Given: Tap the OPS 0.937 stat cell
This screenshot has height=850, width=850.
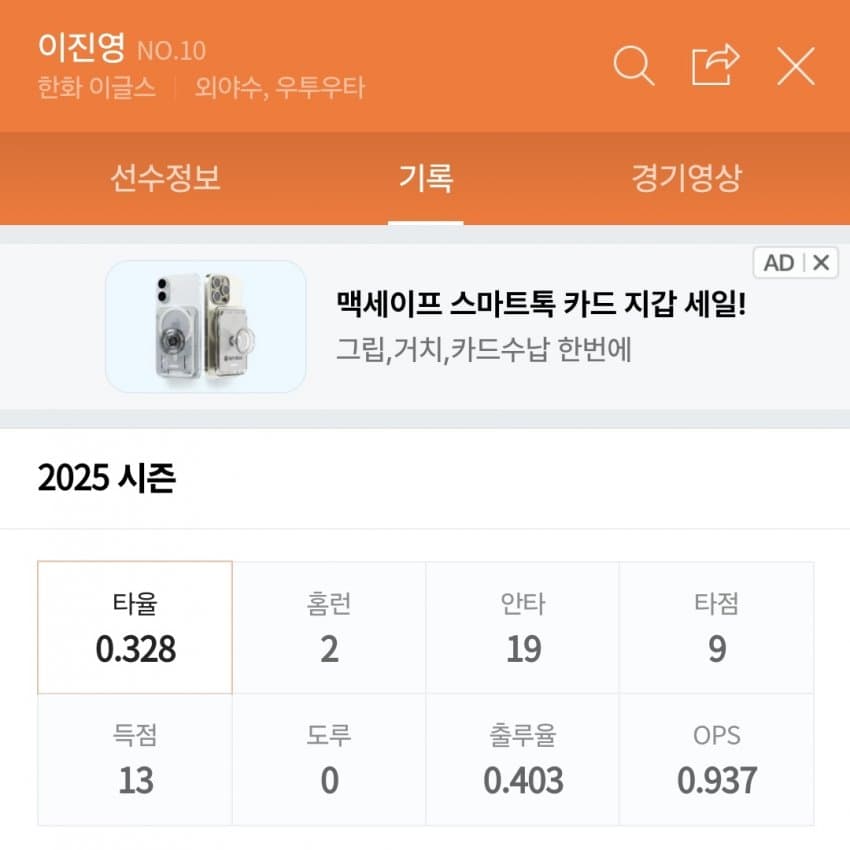Looking at the screenshot, I should click(x=717, y=760).
